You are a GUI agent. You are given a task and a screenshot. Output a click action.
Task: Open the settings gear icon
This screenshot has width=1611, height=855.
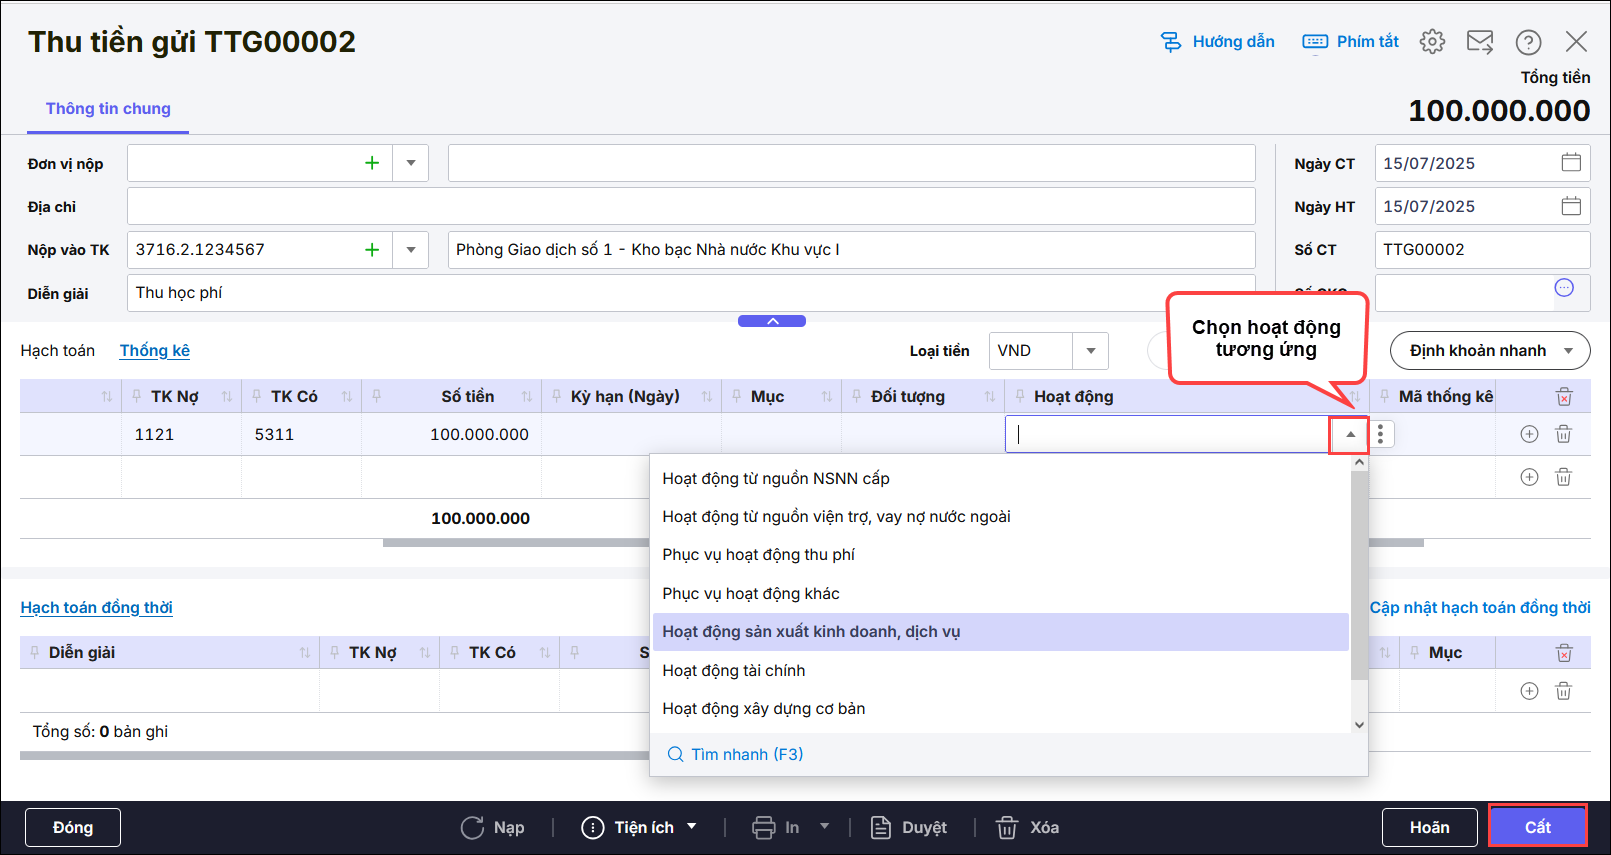1432,42
